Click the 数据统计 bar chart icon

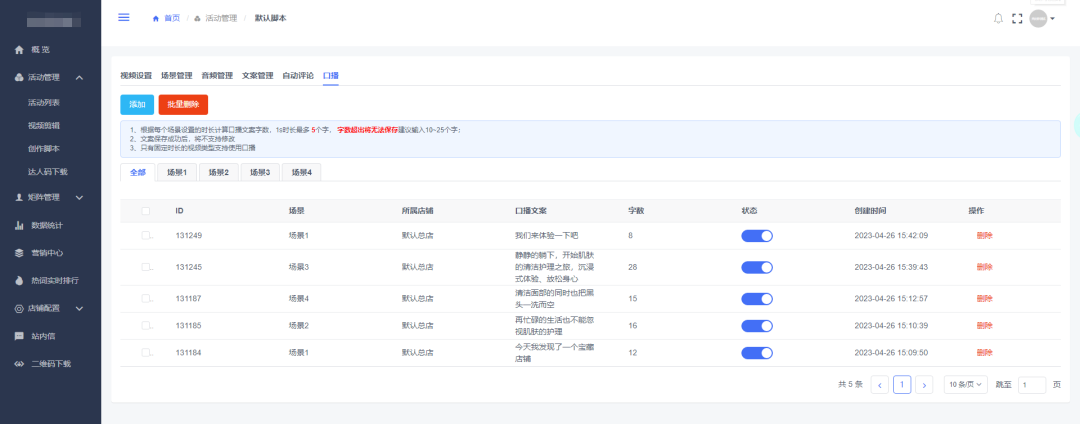(19, 225)
